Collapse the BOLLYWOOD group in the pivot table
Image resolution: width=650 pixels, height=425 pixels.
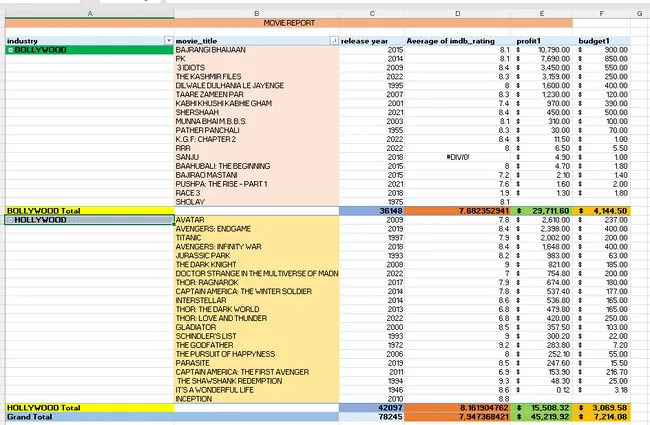pos(10,49)
